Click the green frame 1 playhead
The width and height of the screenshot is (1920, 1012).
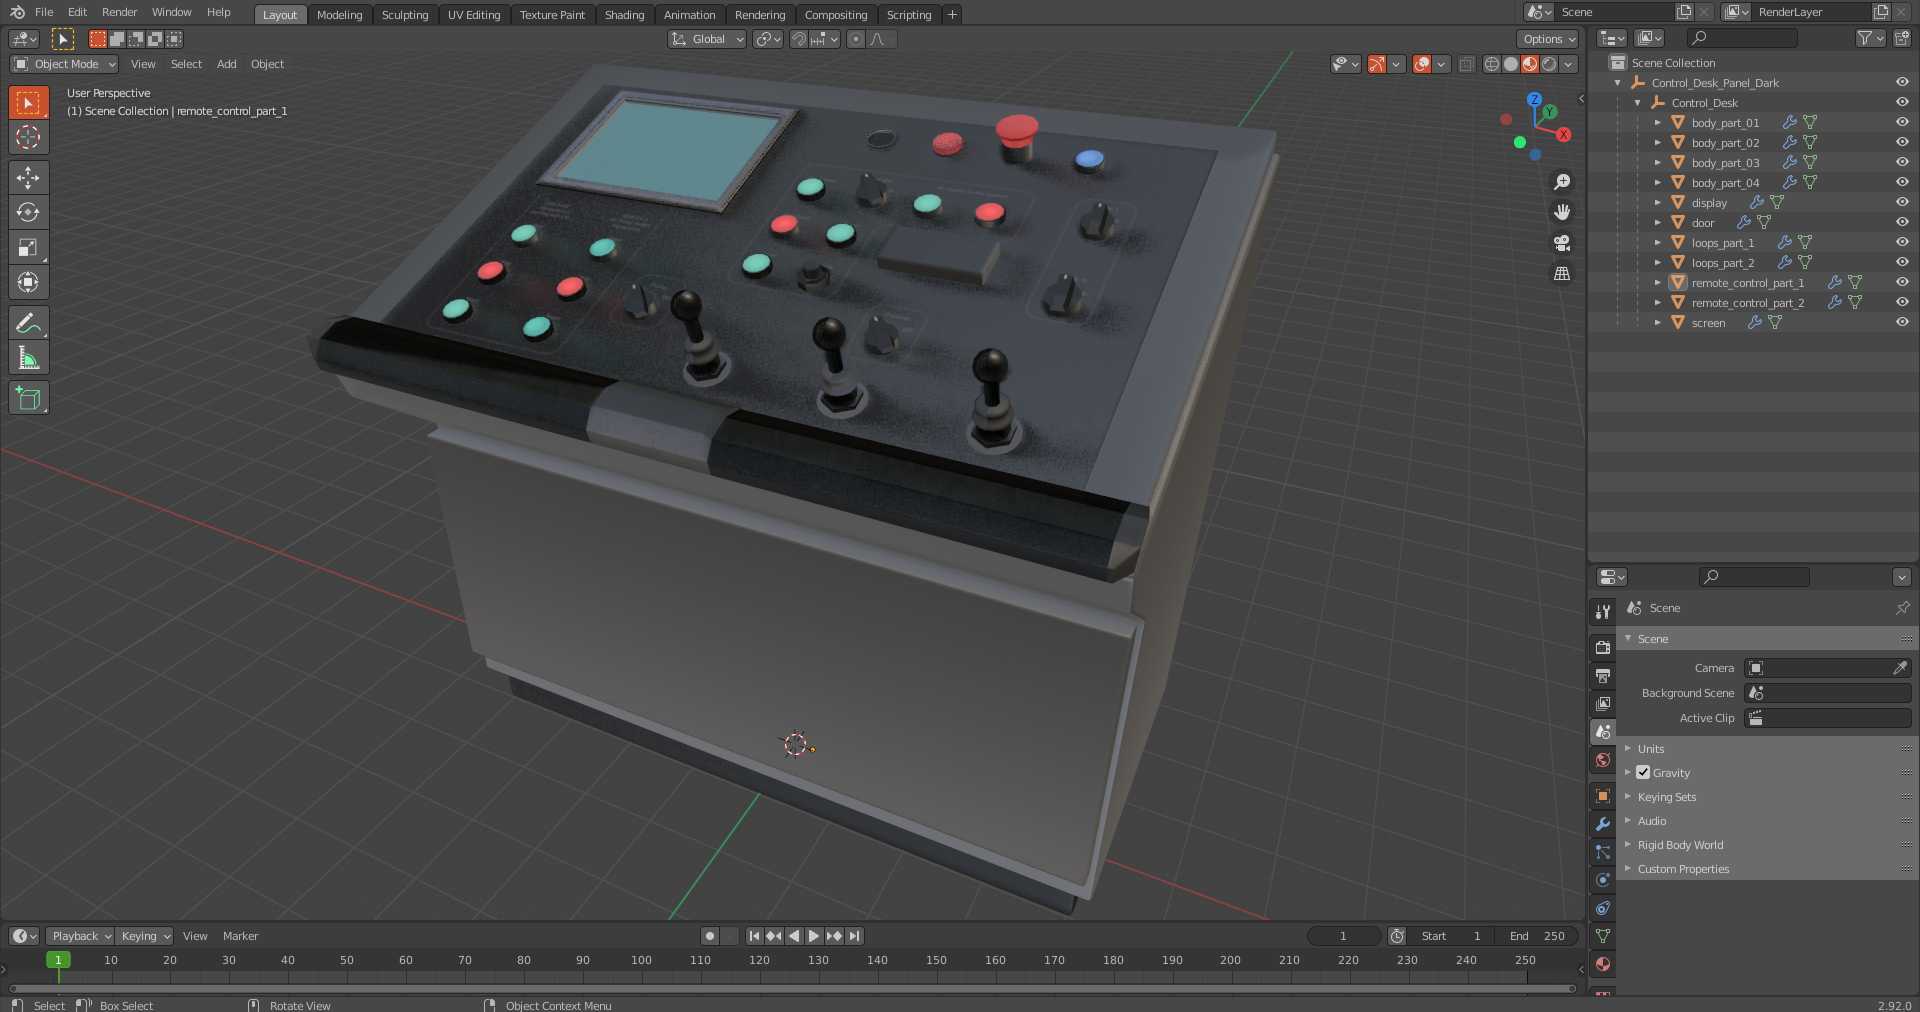coord(58,960)
